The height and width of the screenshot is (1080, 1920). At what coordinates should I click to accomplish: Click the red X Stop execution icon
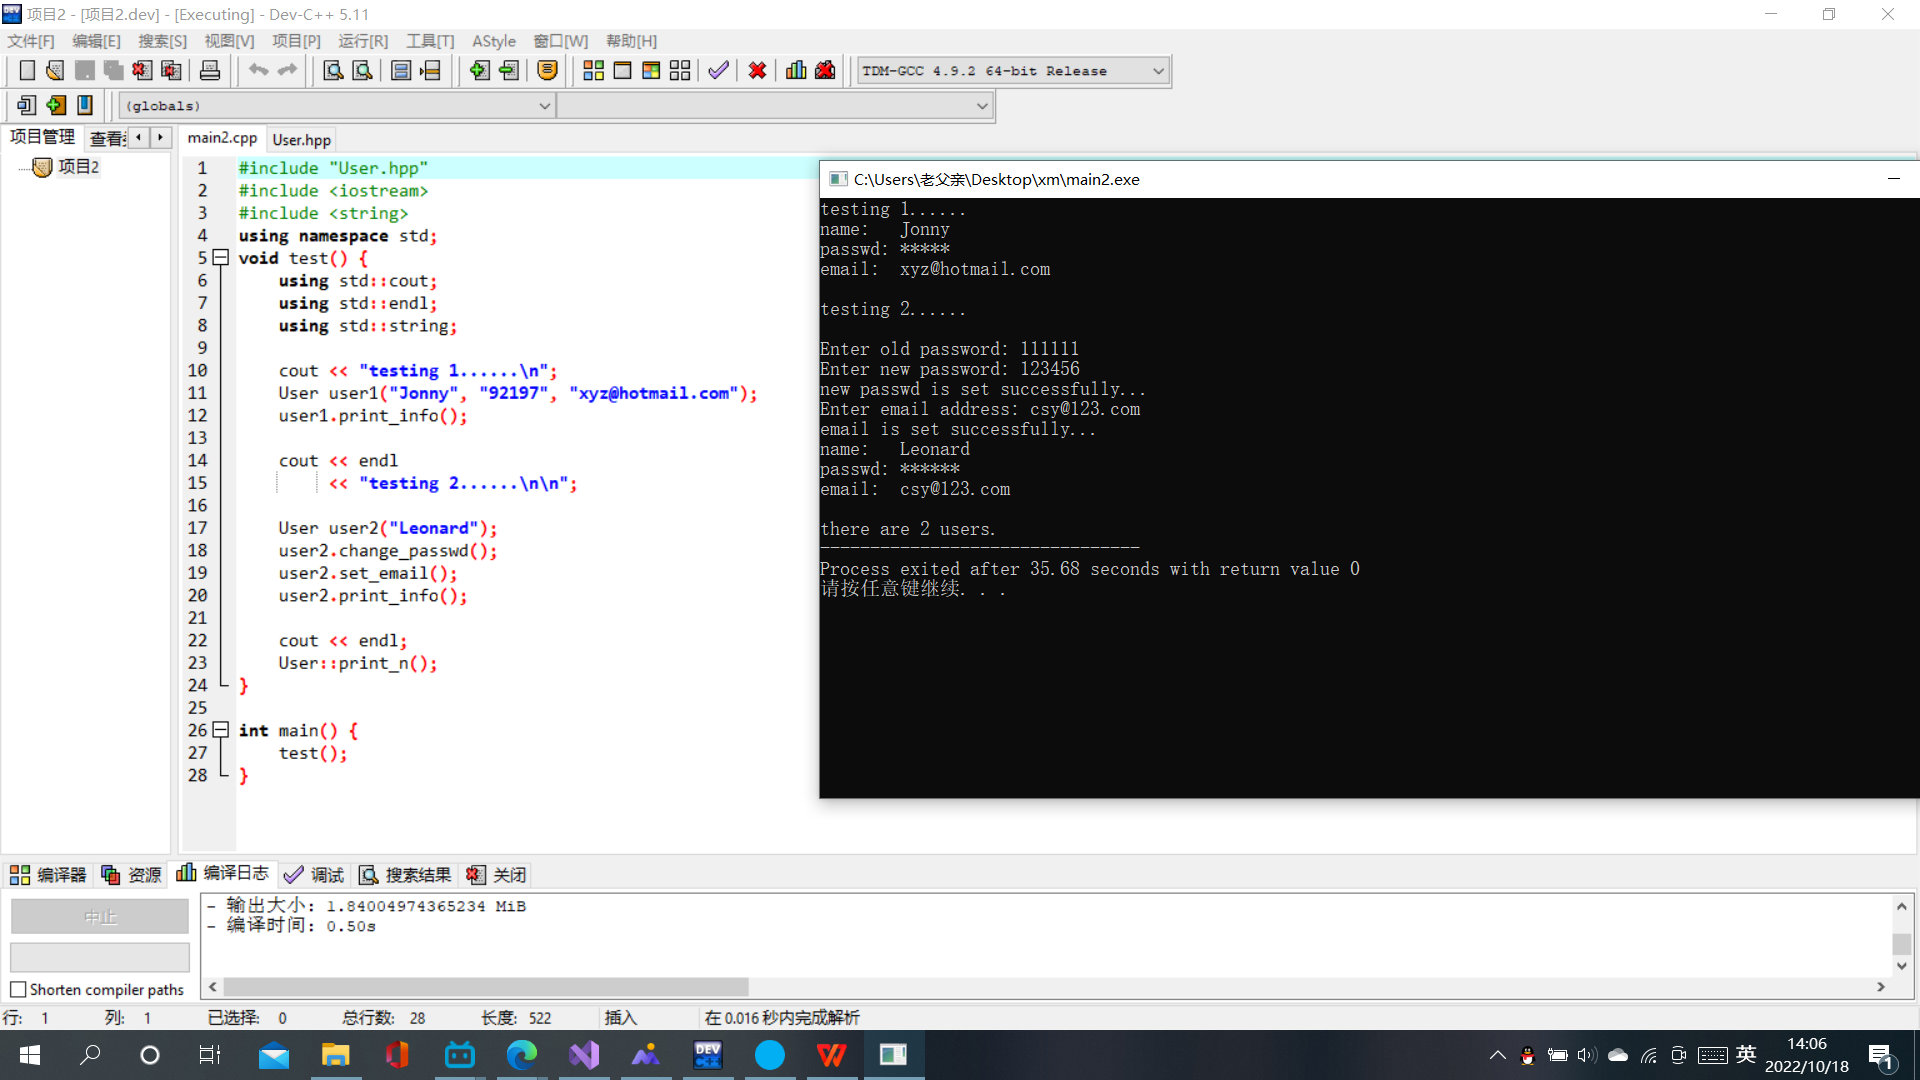pyautogui.click(x=757, y=71)
